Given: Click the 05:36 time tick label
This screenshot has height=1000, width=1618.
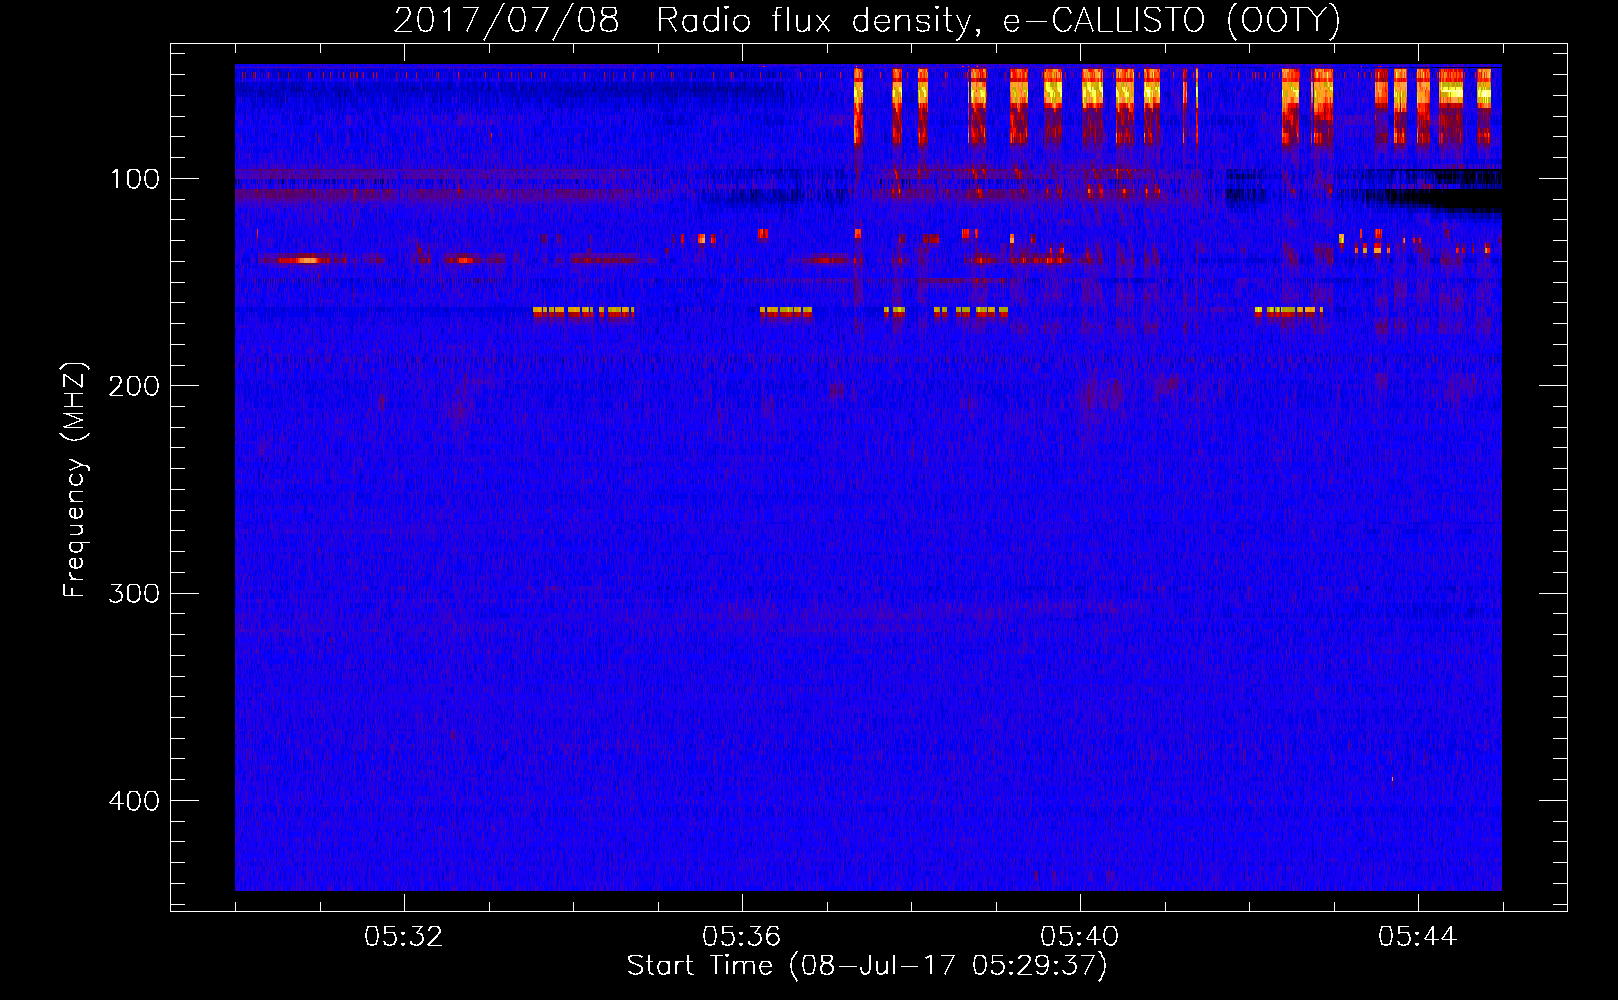Looking at the screenshot, I should pos(742,937).
